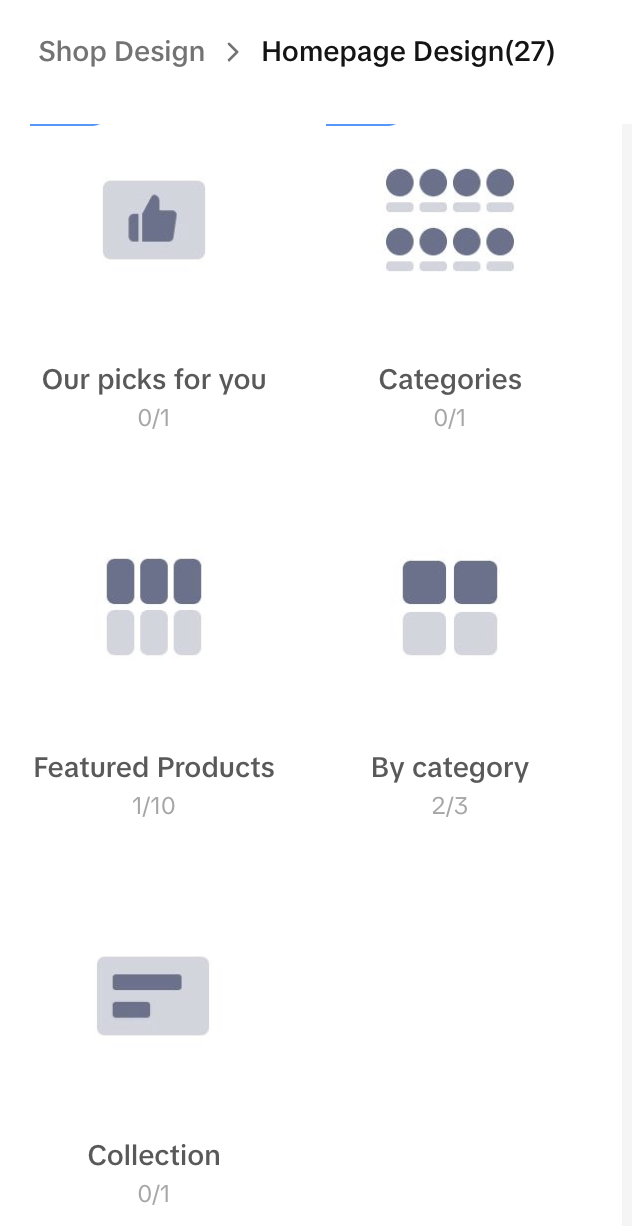Click the Categories module label
This screenshot has height=1226, width=632.
(450, 380)
